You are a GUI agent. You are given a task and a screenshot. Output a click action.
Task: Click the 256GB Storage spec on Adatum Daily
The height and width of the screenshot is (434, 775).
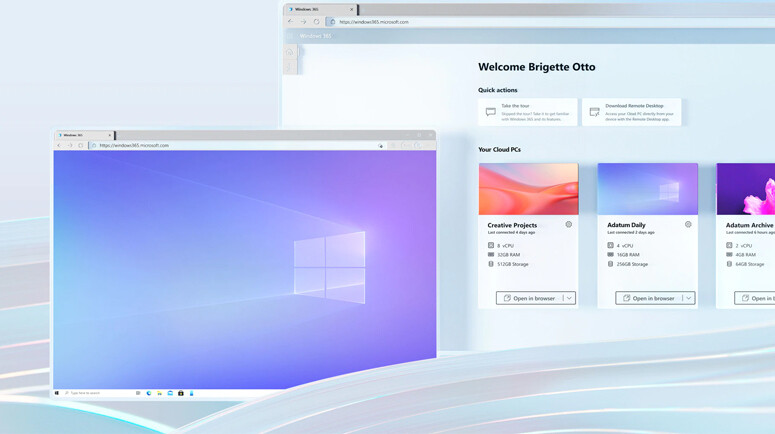[628, 264]
